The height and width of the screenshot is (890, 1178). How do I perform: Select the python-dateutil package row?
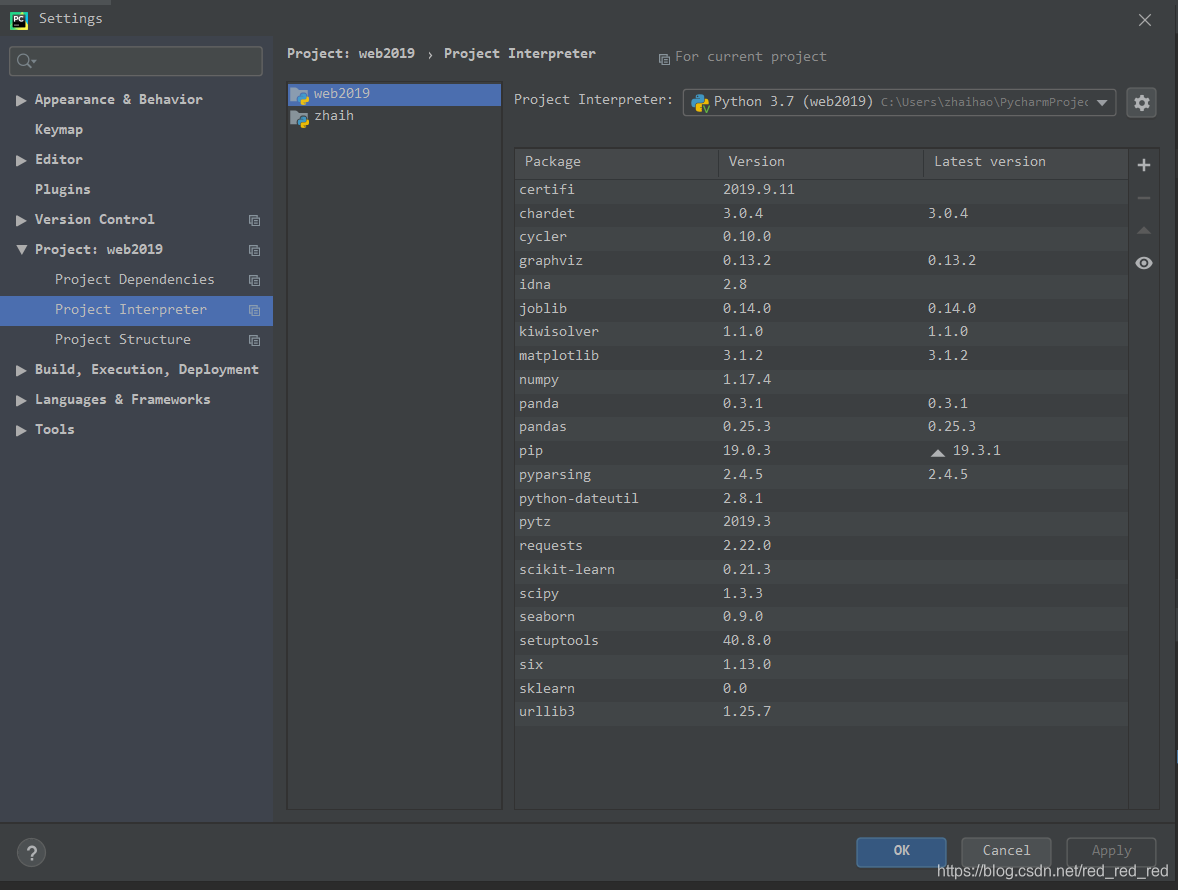[821, 499]
